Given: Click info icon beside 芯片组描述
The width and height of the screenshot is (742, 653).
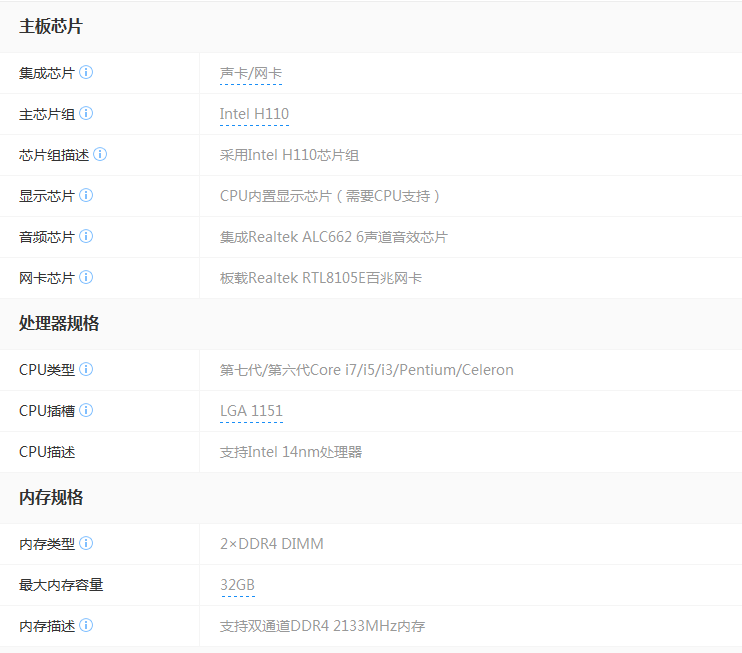Looking at the screenshot, I should coord(100,154).
